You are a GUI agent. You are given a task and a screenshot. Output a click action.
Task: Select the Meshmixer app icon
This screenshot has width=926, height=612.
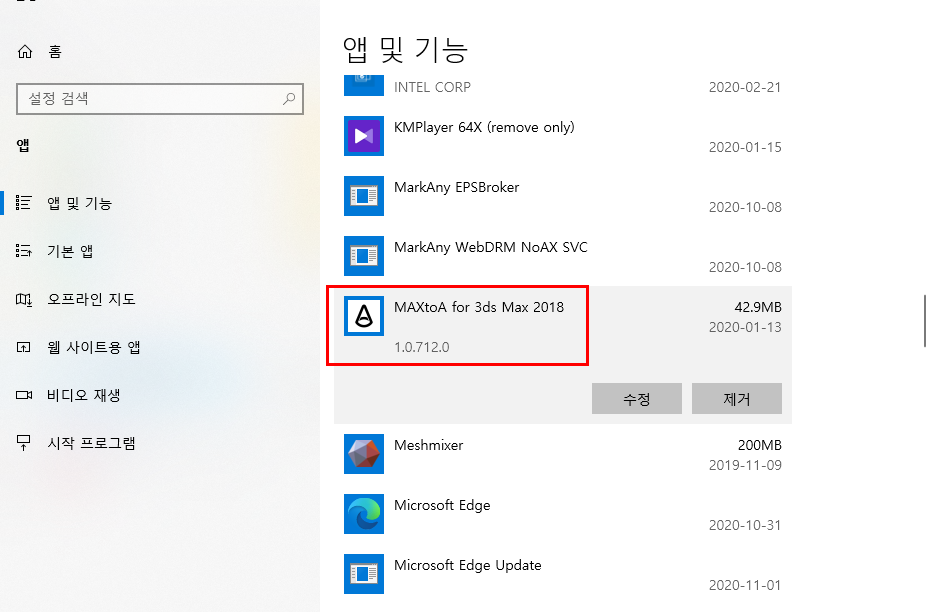point(364,454)
